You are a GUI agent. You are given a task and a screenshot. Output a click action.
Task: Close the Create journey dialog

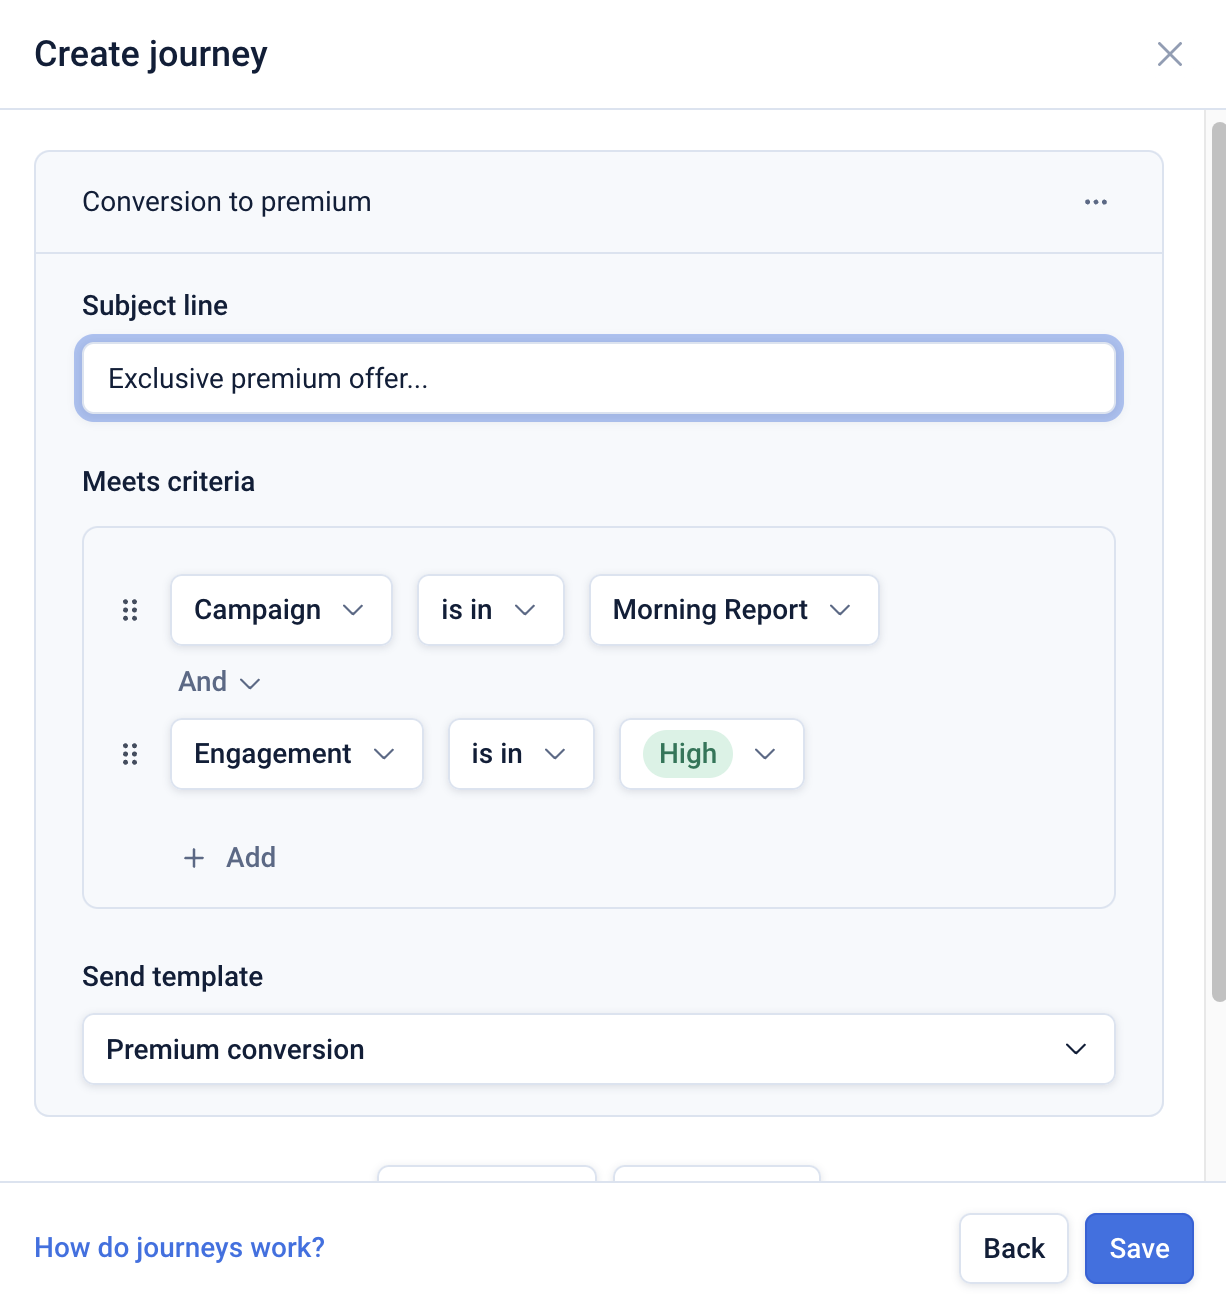[1169, 54]
